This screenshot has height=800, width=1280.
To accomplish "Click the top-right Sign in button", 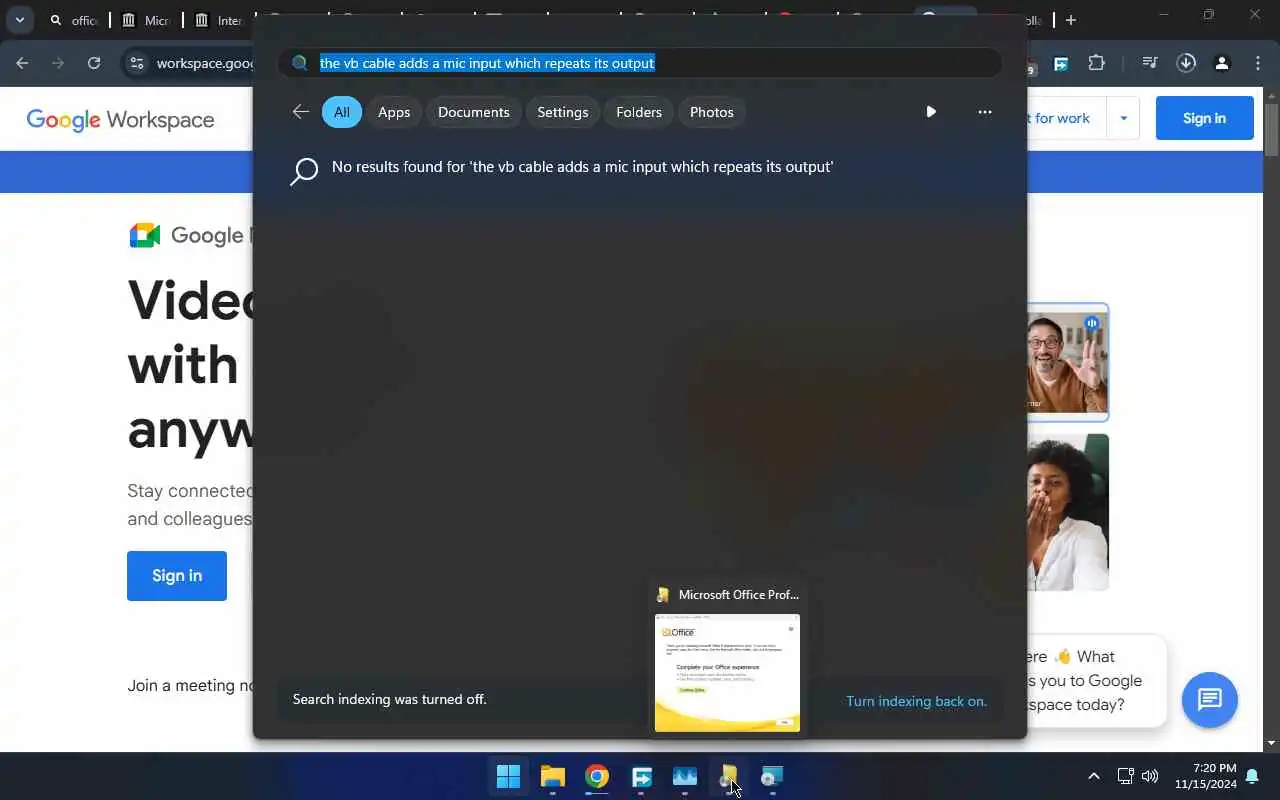I will 1204,118.
